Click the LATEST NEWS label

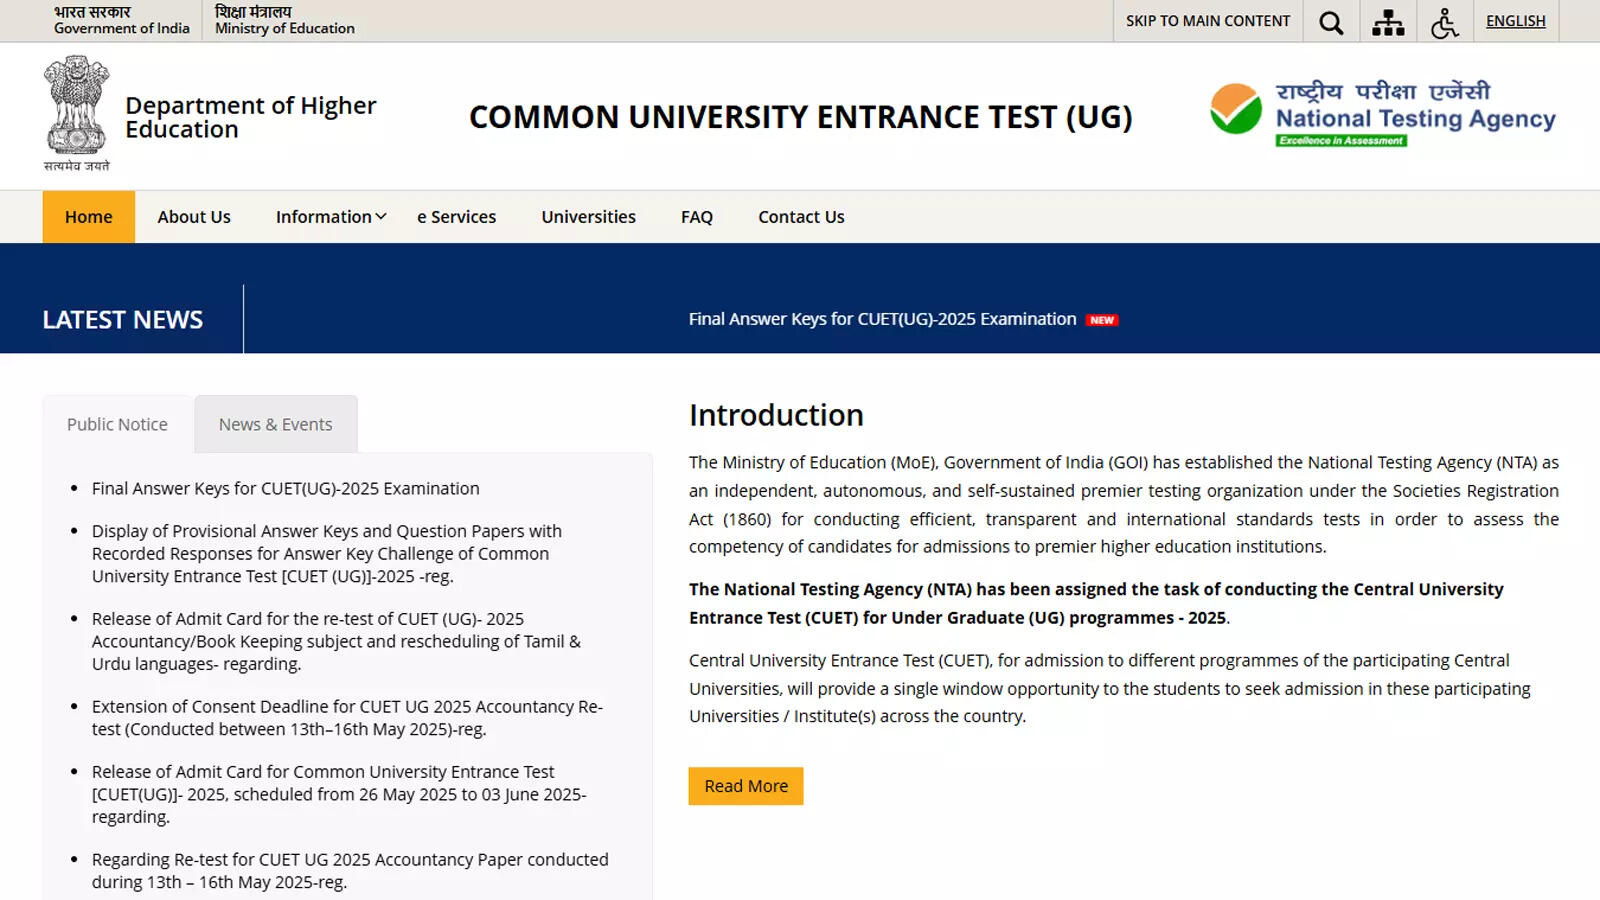coord(122,319)
